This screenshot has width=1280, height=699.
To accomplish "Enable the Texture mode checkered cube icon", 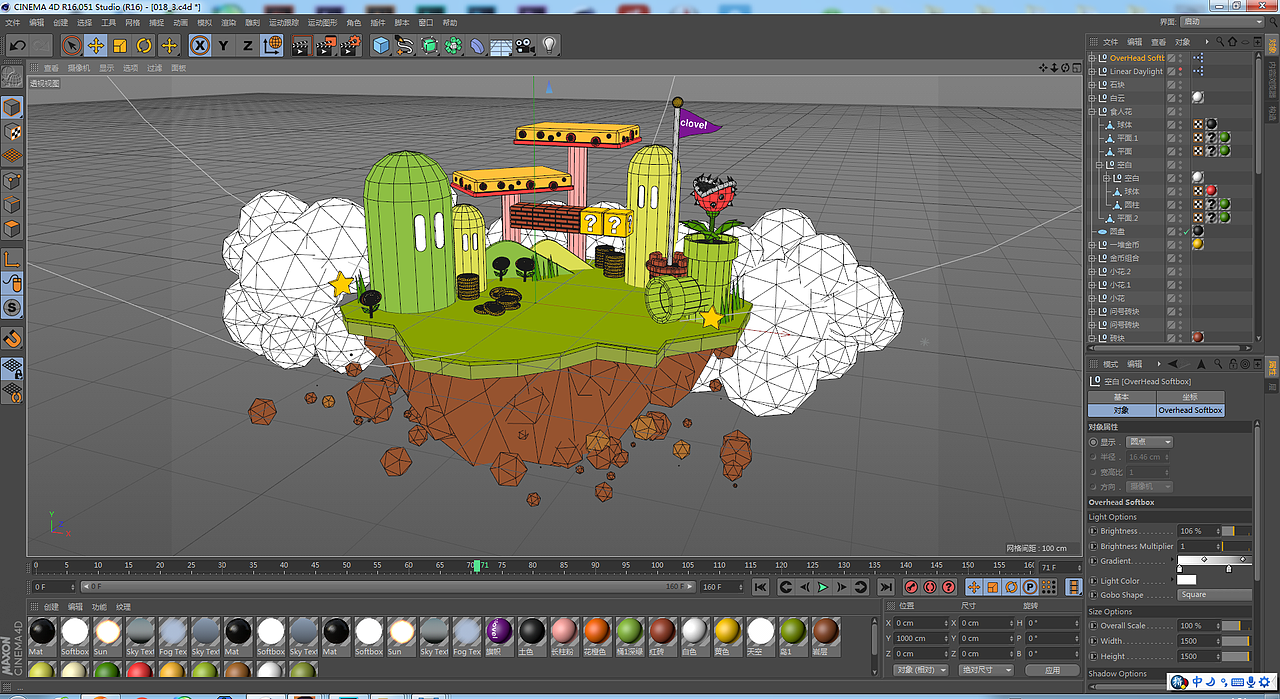I will click(x=12, y=132).
